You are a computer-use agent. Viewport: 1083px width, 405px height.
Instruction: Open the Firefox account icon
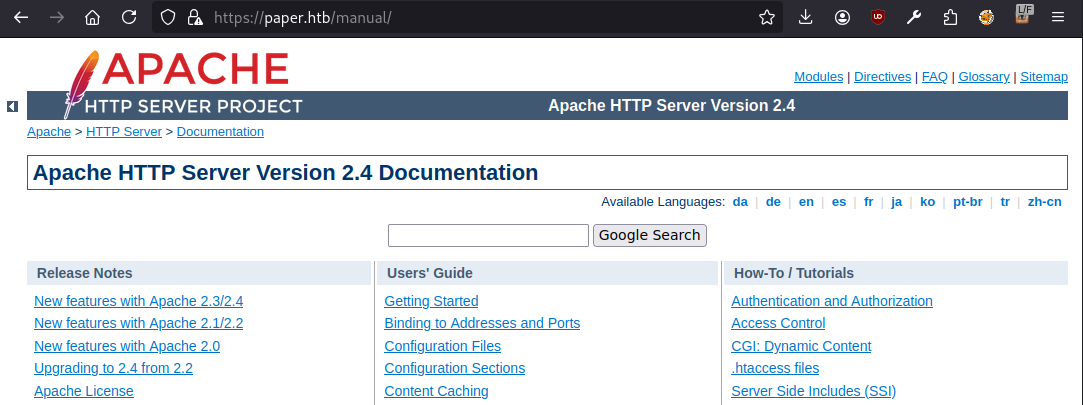(x=843, y=17)
